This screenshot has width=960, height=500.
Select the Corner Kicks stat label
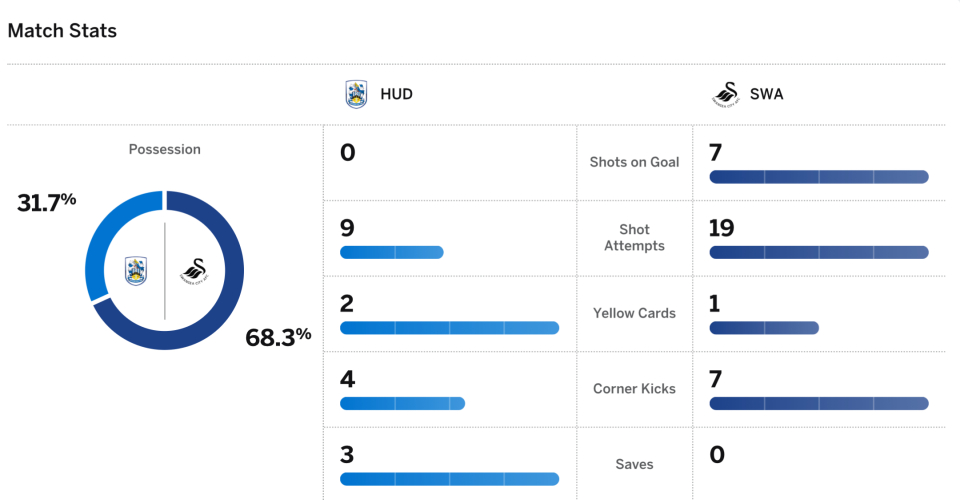tap(634, 388)
